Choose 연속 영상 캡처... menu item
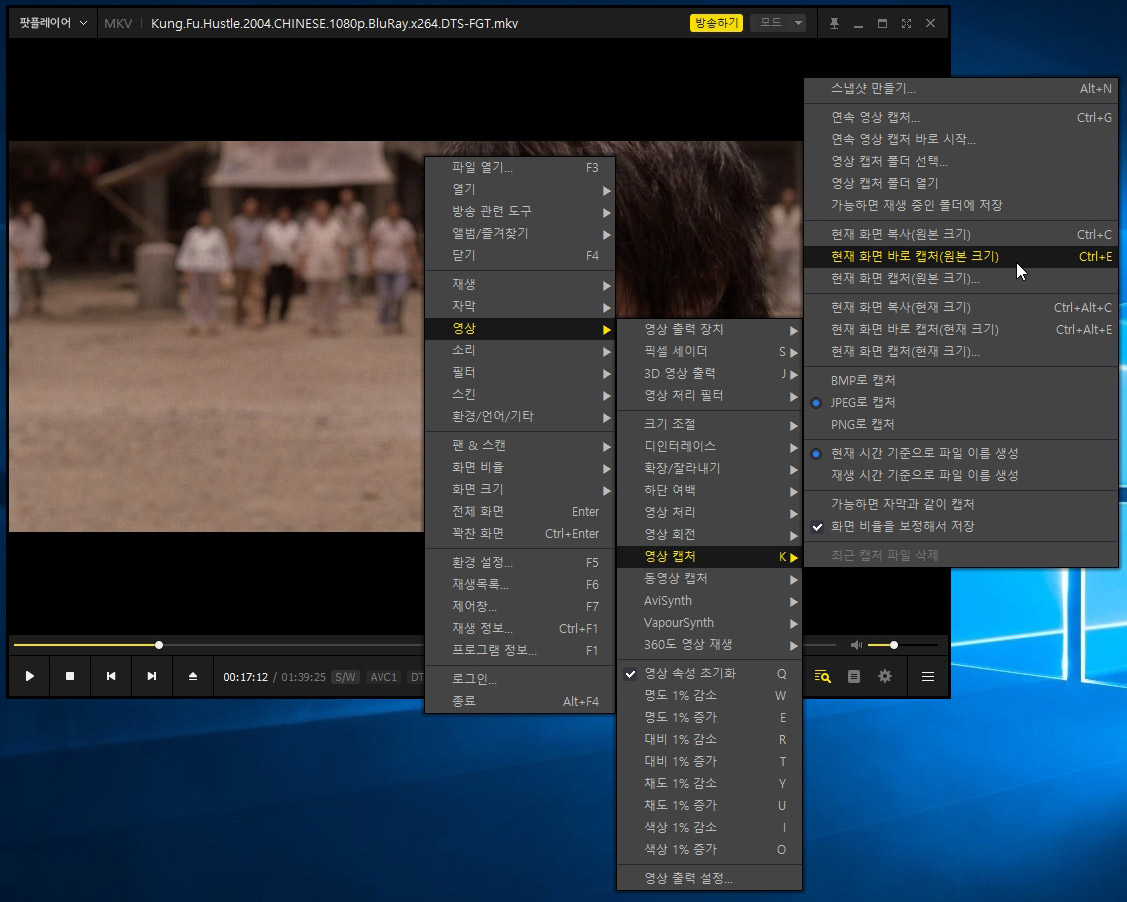1127x902 pixels. 961,118
